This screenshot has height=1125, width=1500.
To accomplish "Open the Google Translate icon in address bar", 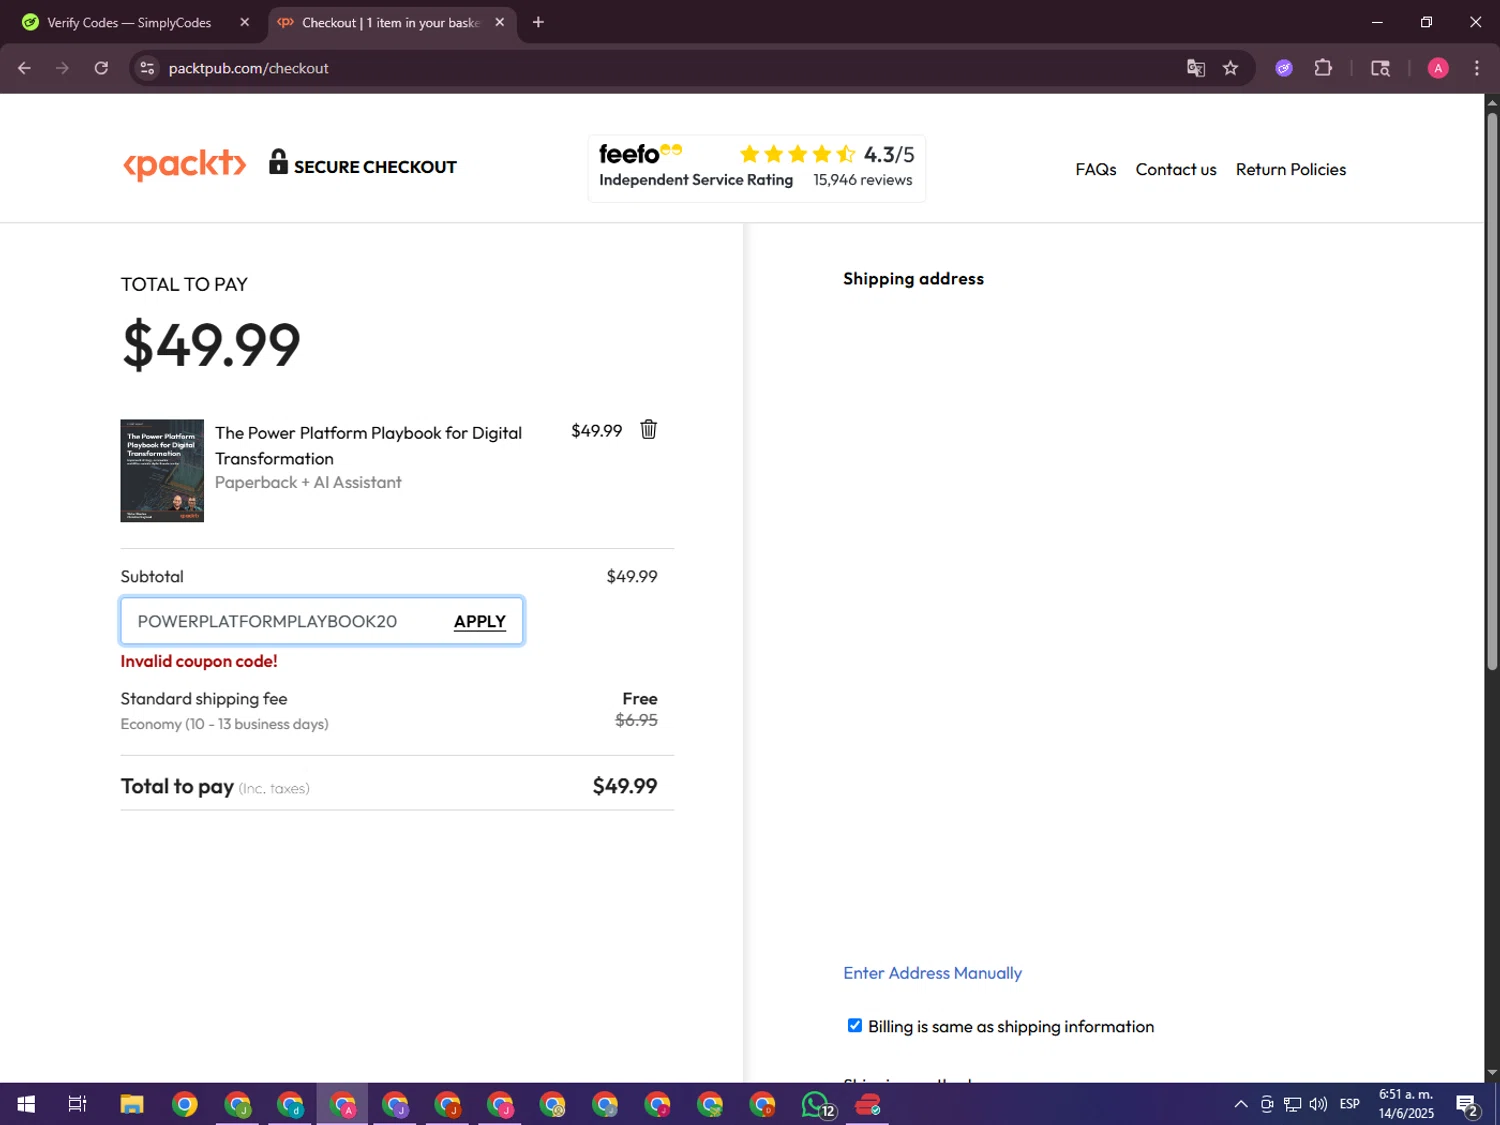I will [1195, 68].
